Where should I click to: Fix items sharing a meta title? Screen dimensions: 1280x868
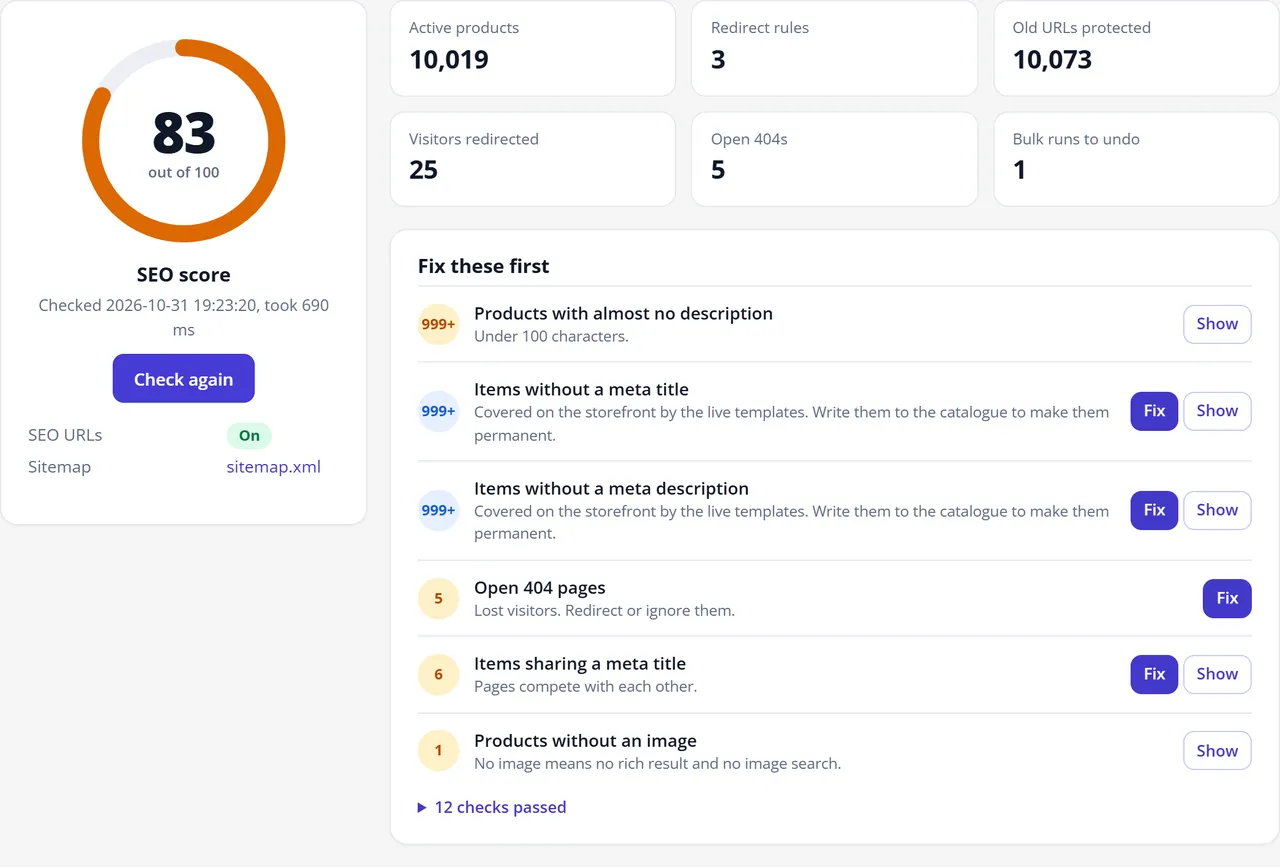coord(1154,674)
